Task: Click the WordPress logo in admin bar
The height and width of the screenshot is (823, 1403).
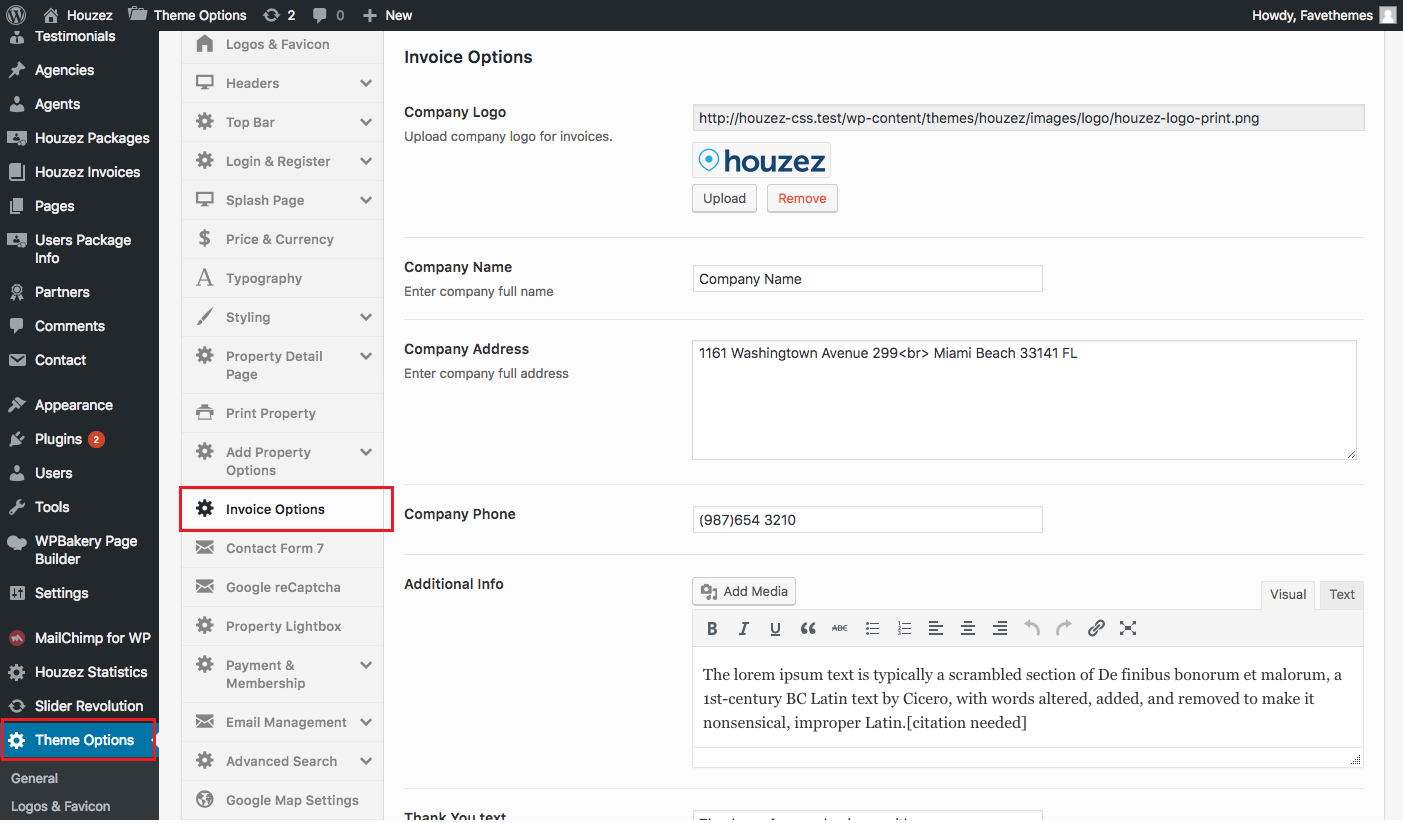Action: (x=16, y=15)
